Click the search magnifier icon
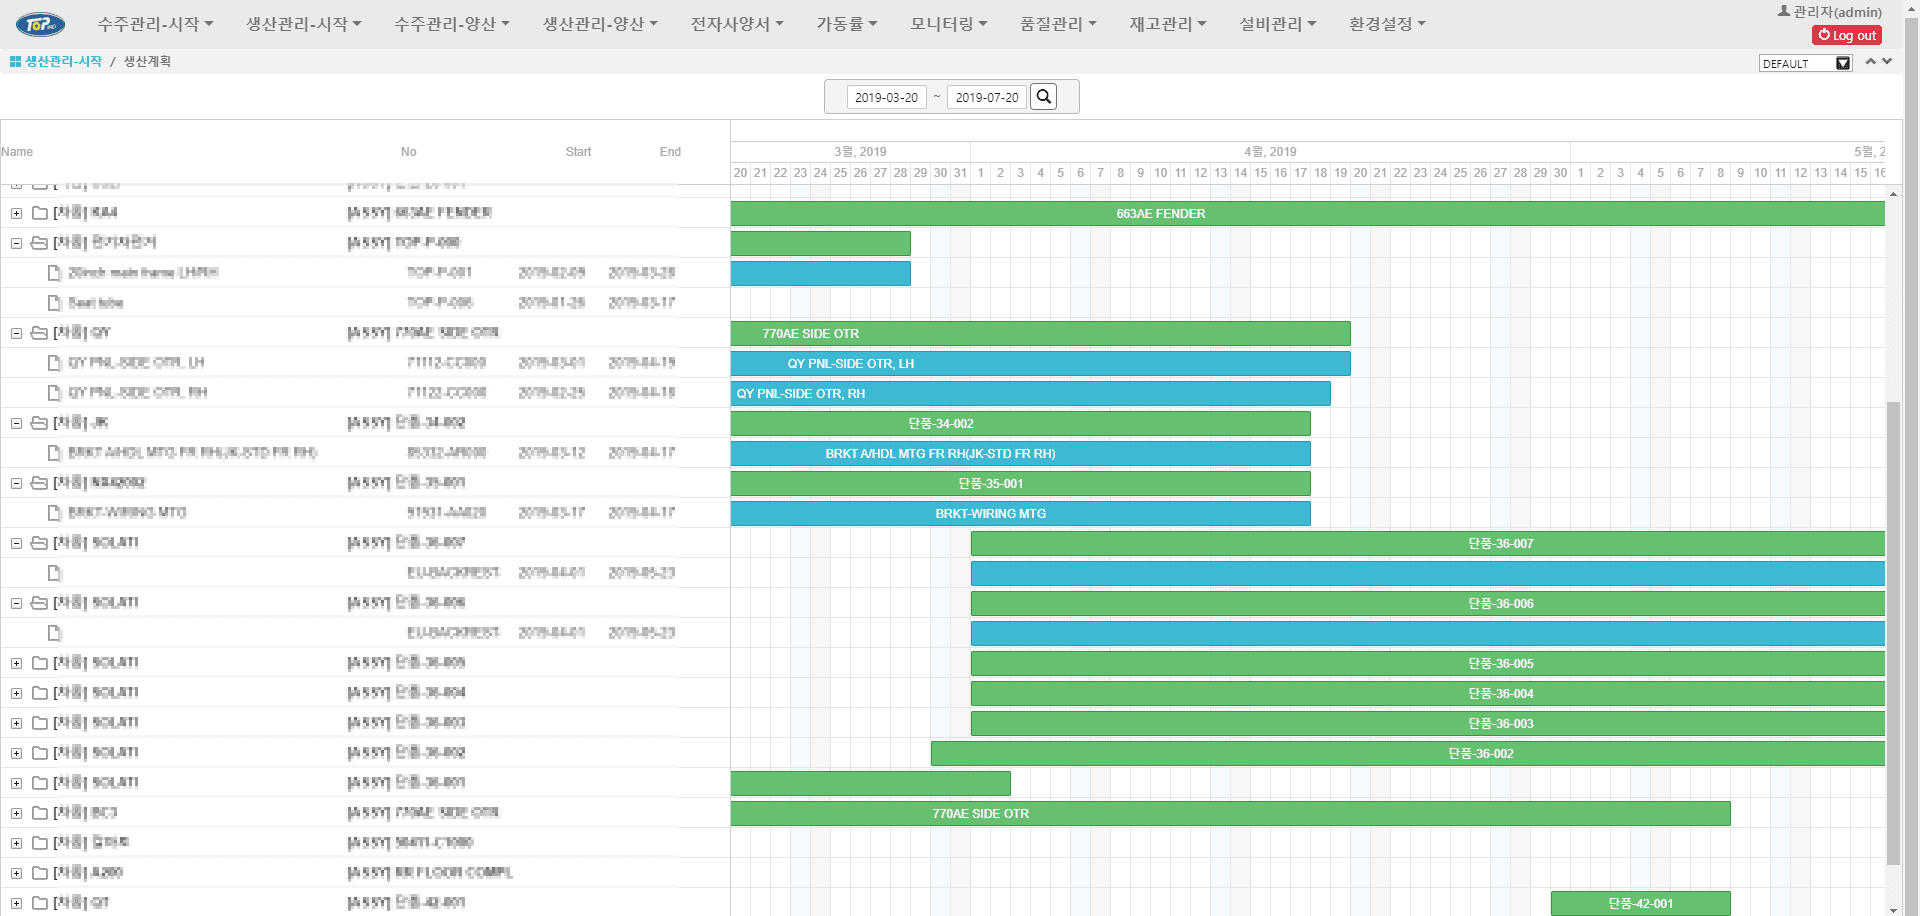 tap(1044, 96)
